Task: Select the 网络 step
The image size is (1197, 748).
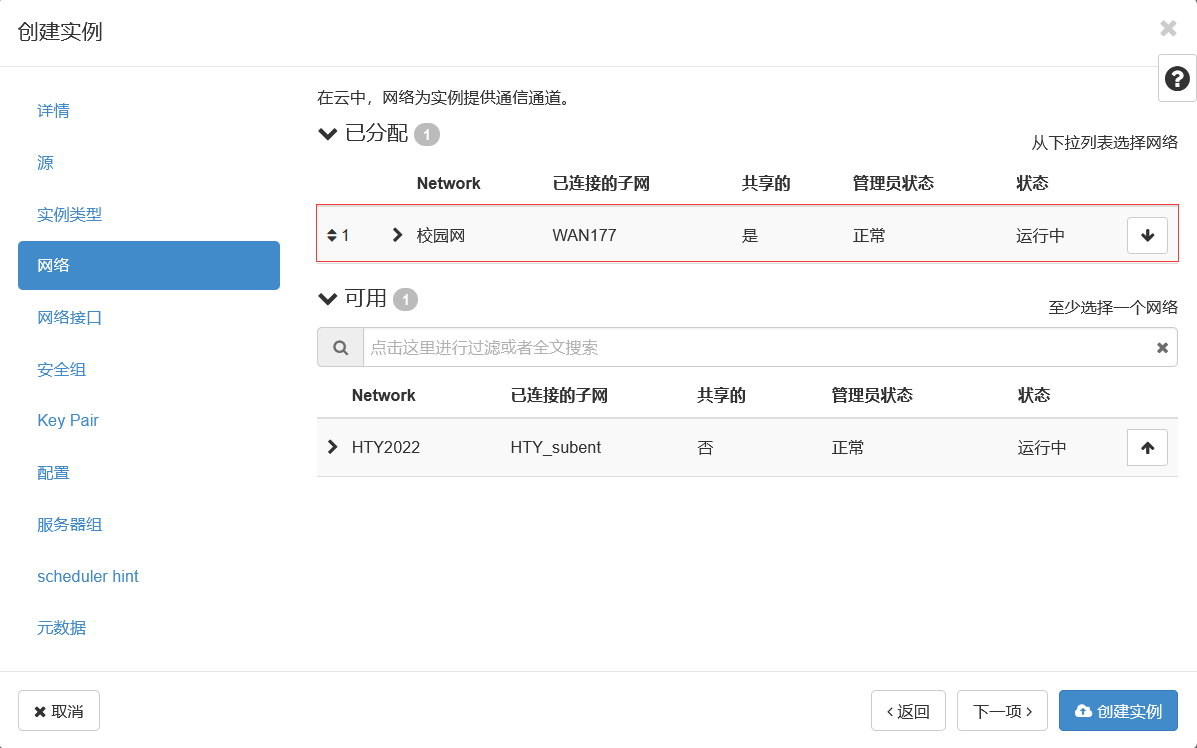Action: pos(149,266)
